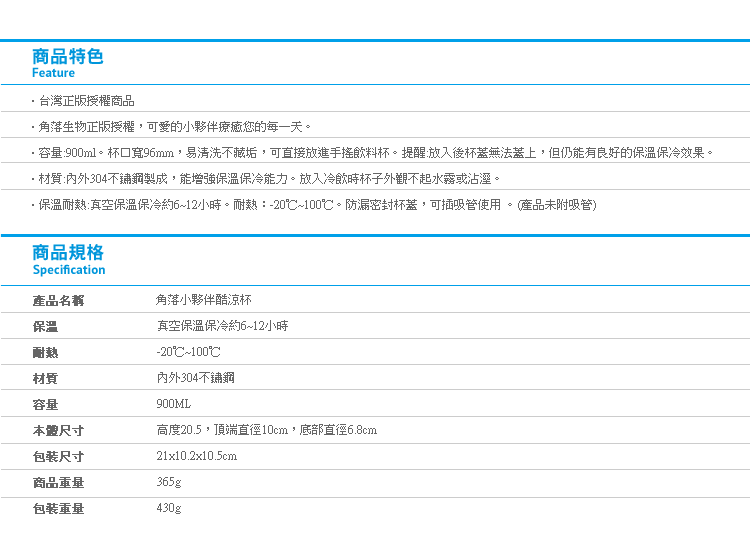
Task: Select the 21x10.2x10.5cm value
Action: click(x=197, y=456)
